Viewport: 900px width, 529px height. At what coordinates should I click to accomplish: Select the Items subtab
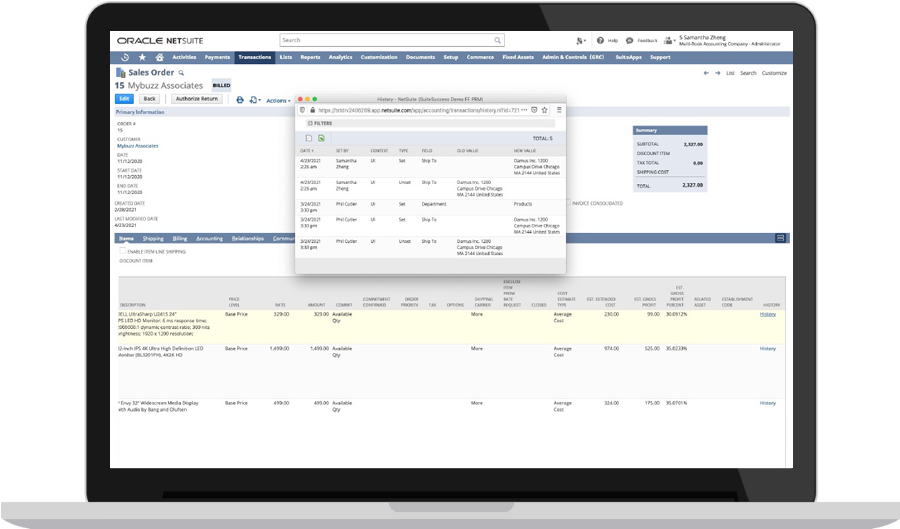point(126,239)
